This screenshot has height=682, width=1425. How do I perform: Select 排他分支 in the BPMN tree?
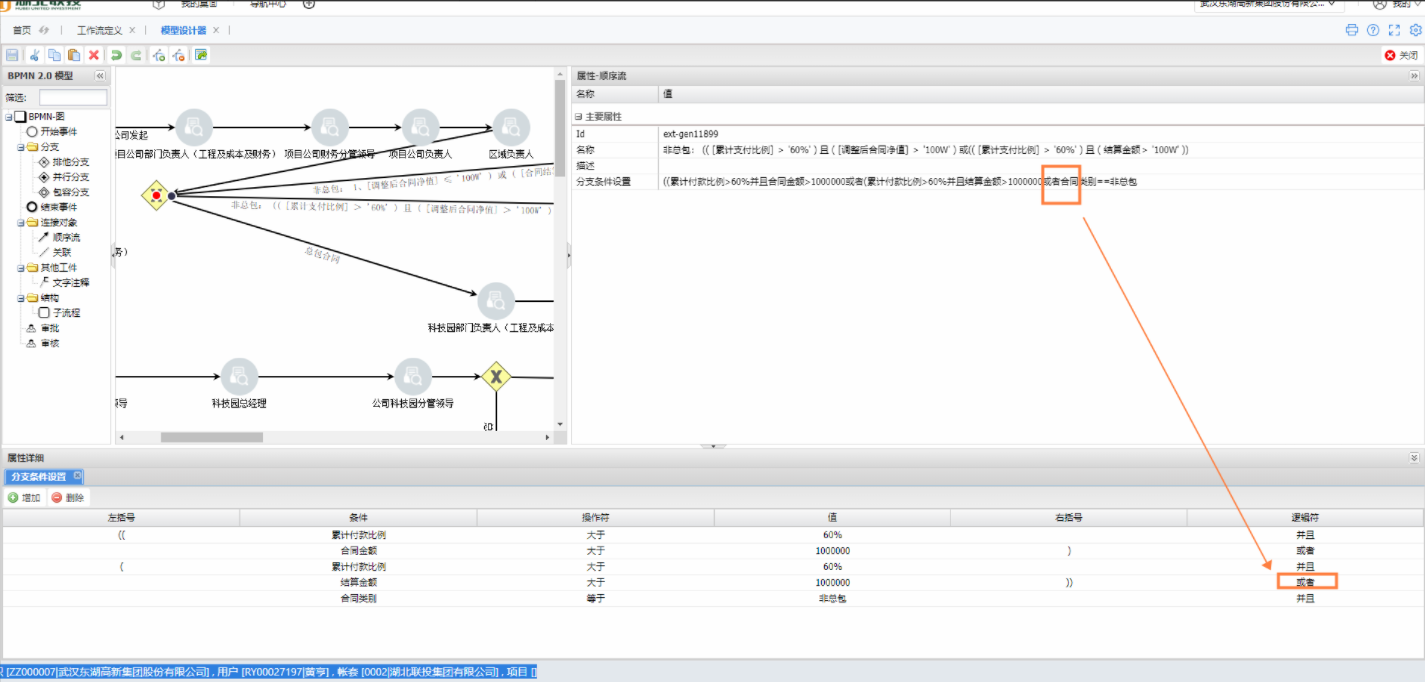(70, 162)
